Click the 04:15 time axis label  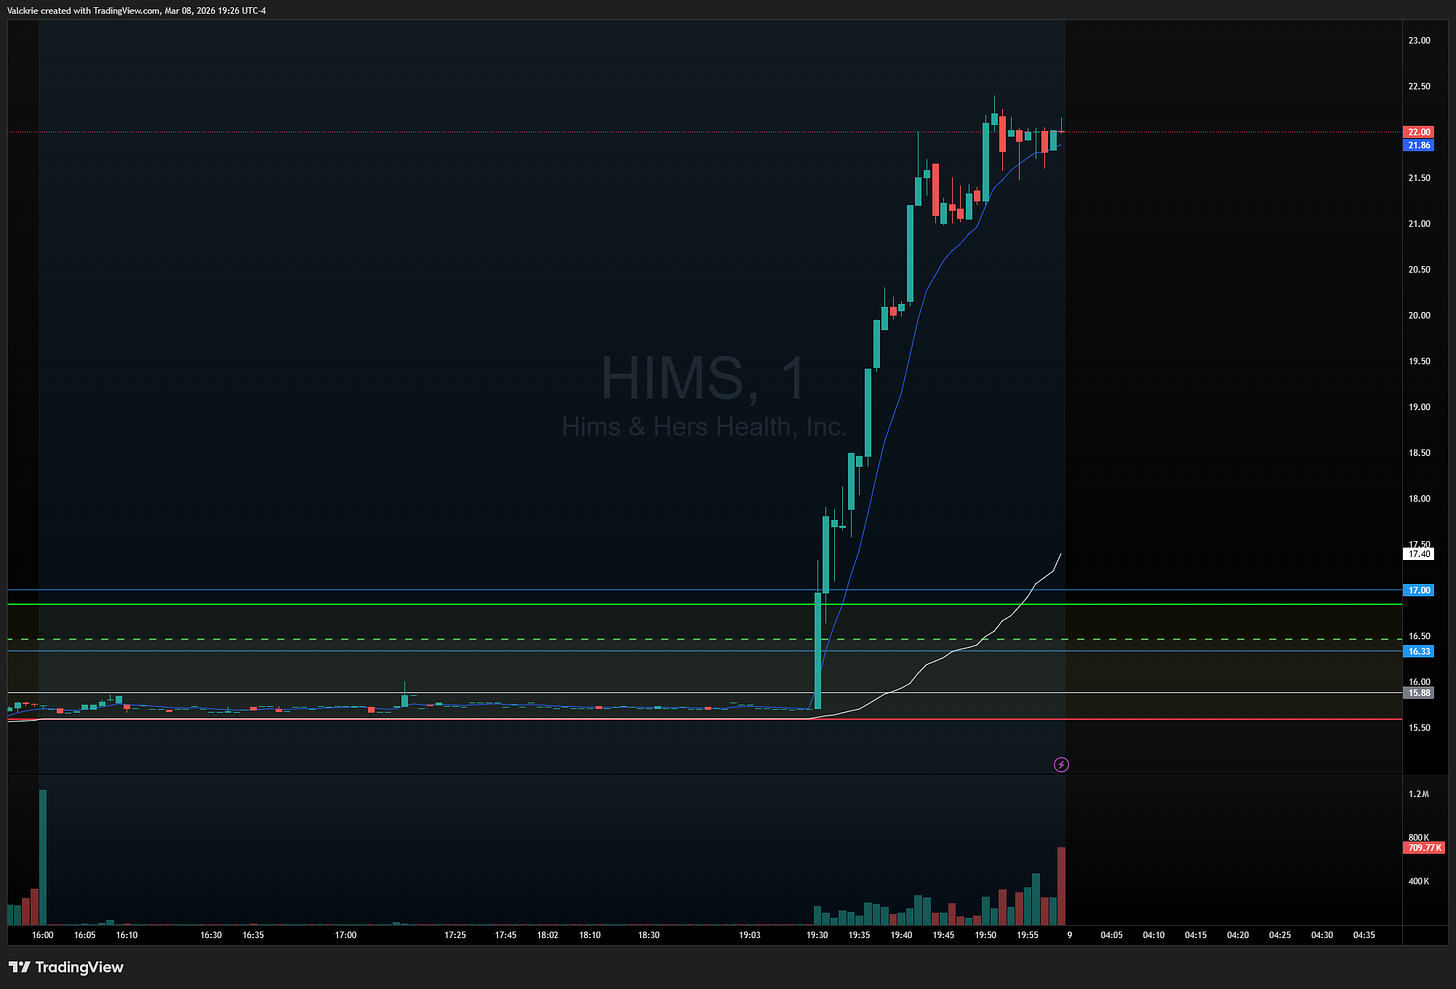coord(1196,935)
